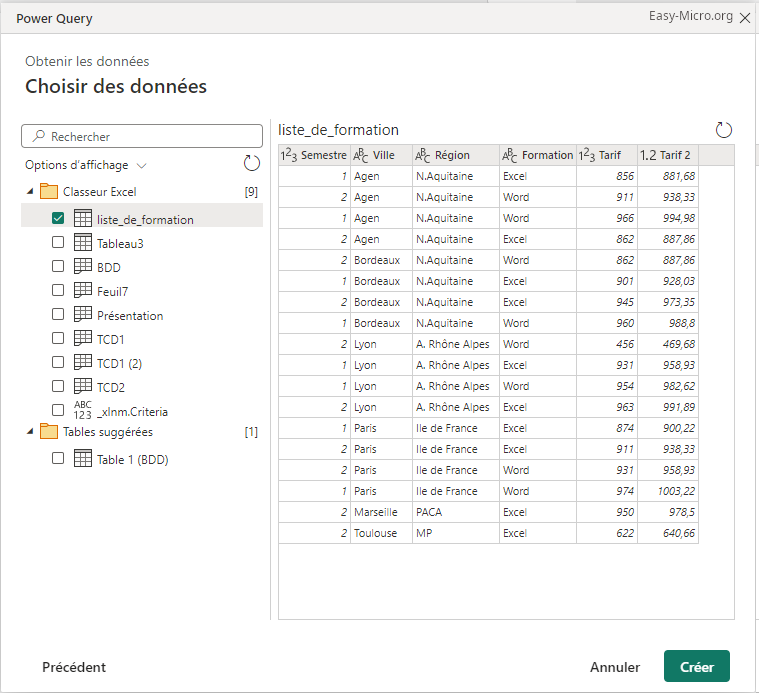The width and height of the screenshot is (759, 693).
Task: Click the Toulouse cell
Action: (381, 533)
